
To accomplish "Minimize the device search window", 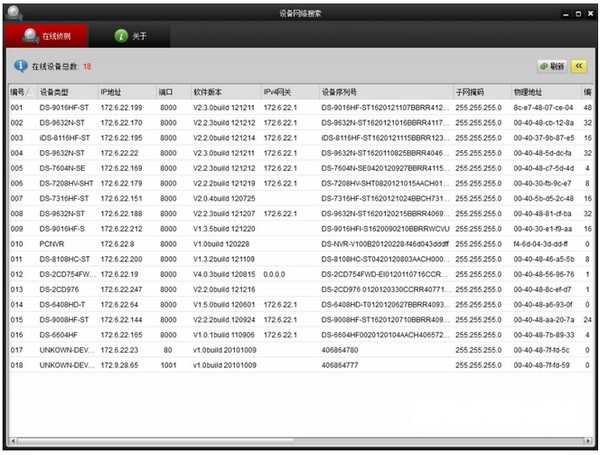I will (566, 14).
